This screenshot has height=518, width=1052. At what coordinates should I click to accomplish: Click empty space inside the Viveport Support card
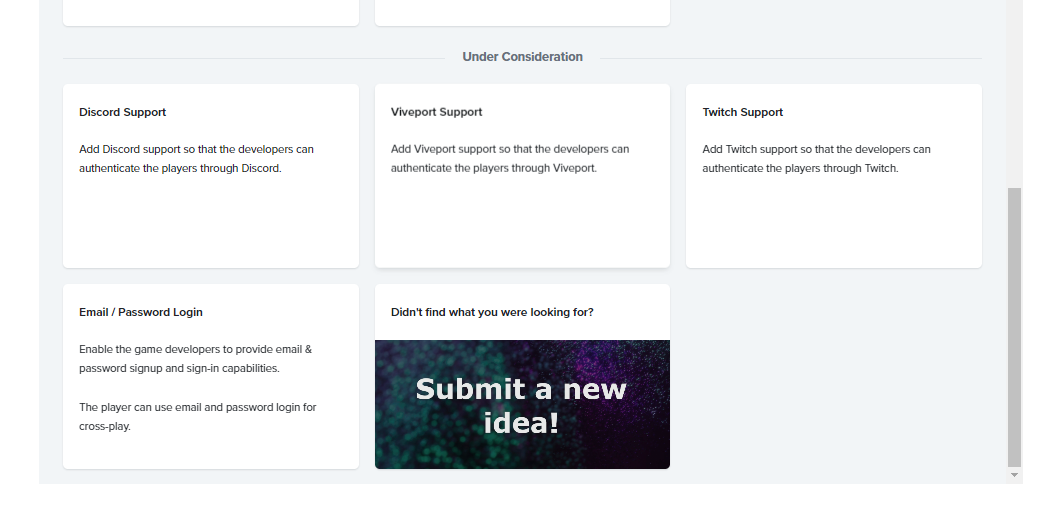coord(522,225)
